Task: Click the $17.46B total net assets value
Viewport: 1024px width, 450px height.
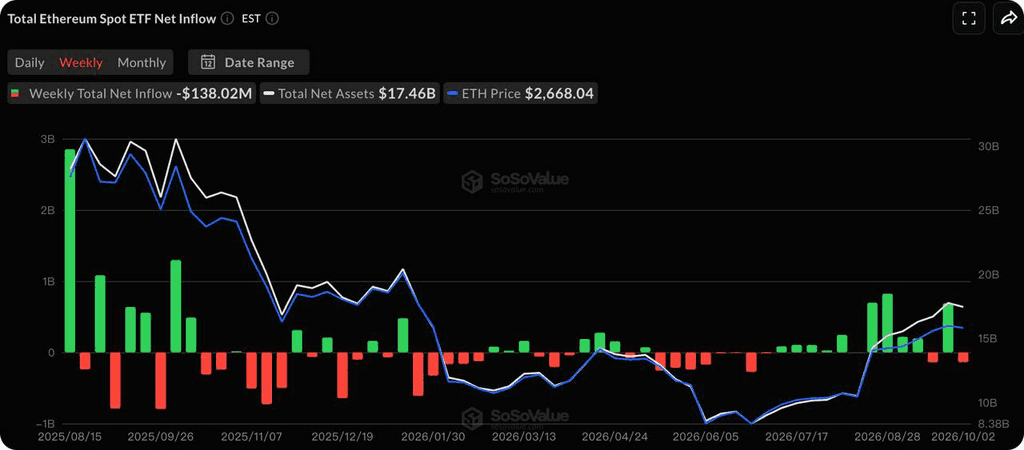Action: (x=407, y=93)
